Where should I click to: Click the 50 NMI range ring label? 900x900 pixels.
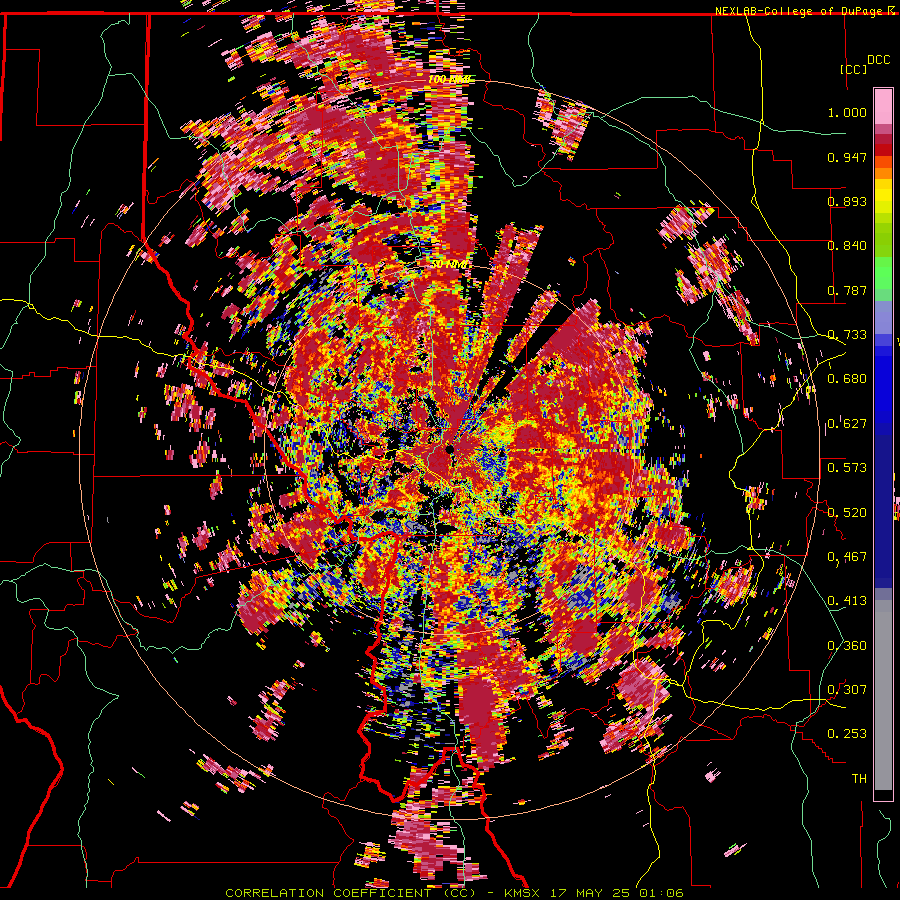pos(450,265)
